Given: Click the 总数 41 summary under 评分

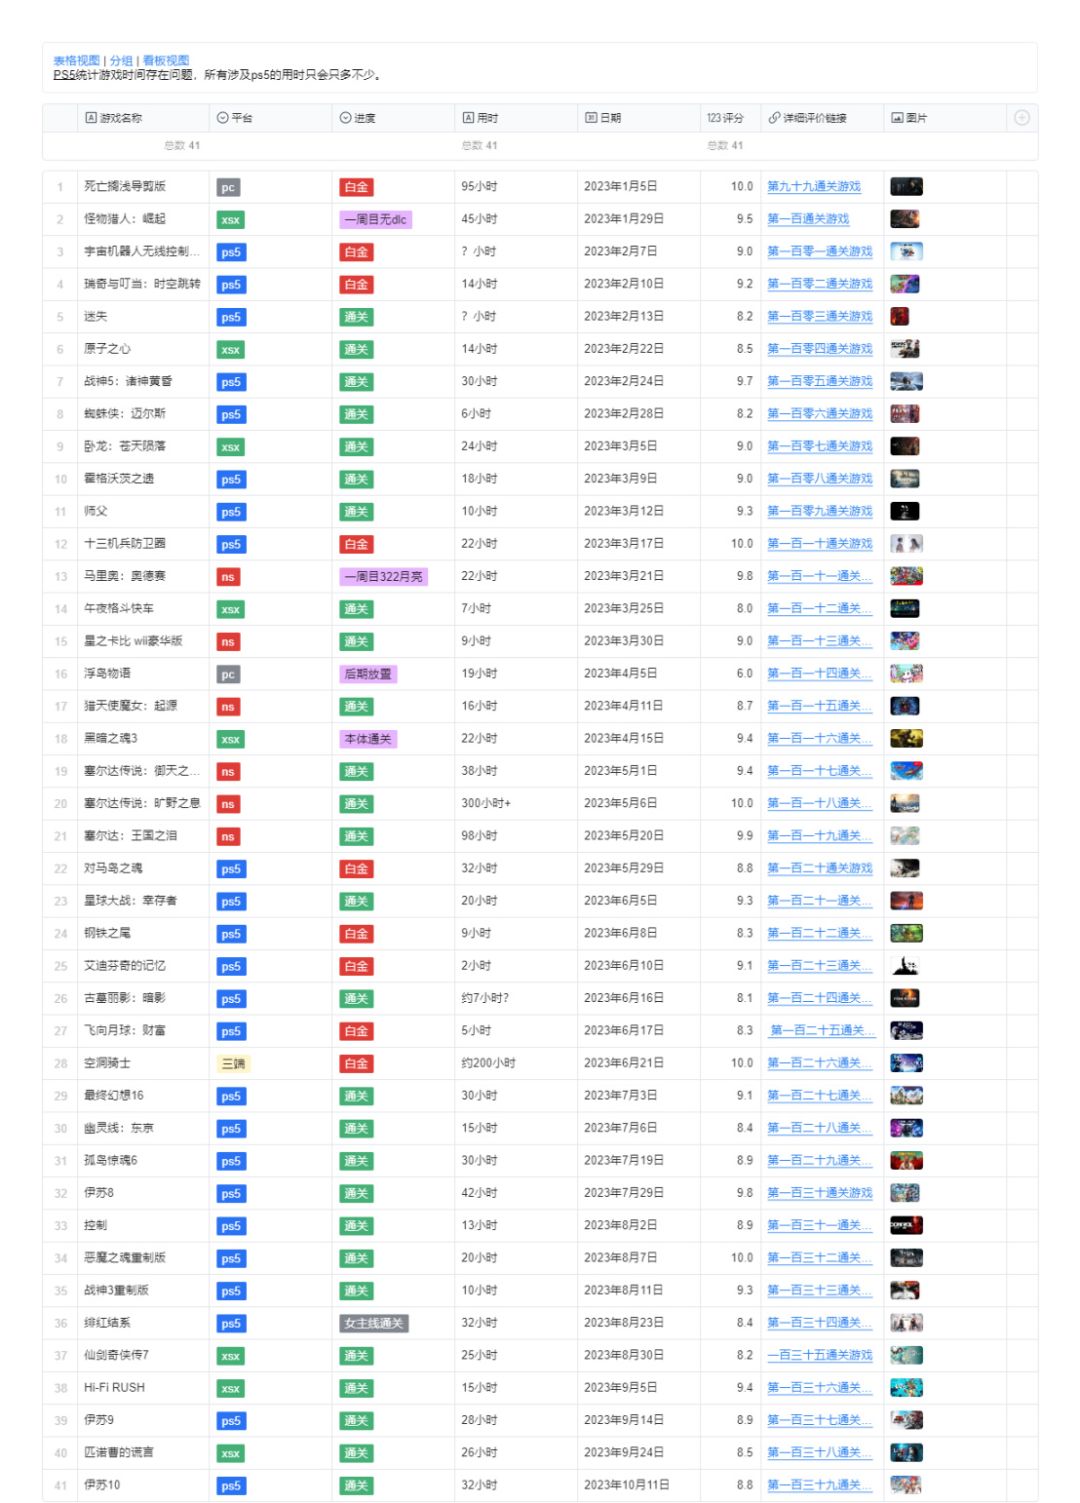Looking at the screenshot, I should (725, 146).
